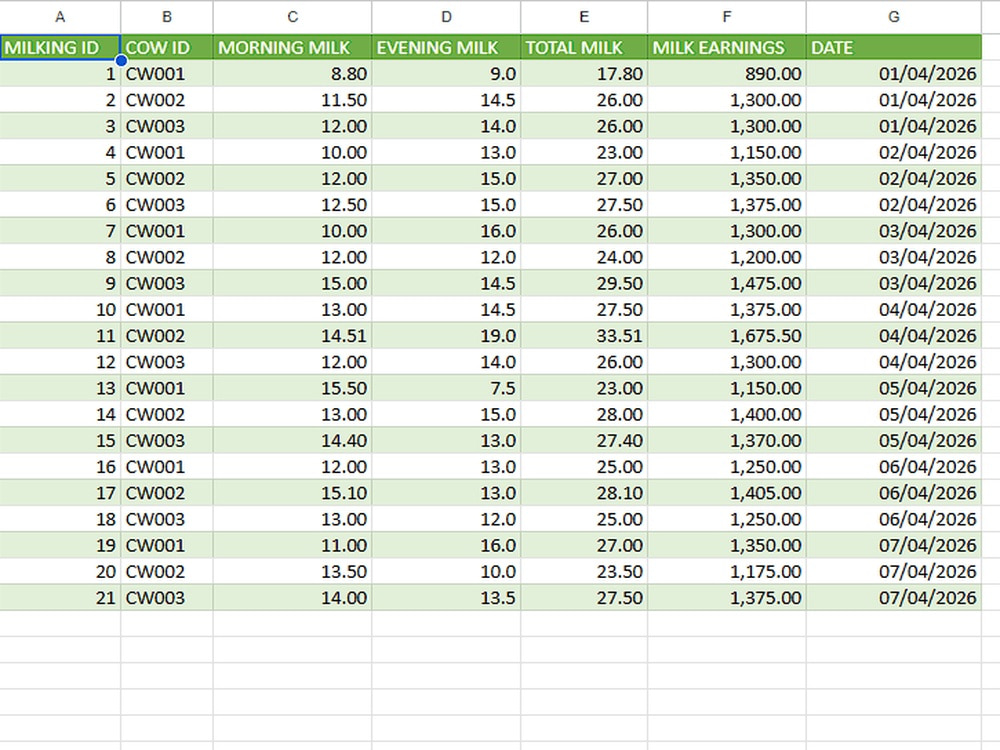
Task: Select morning milk value 15.50
Action: (292, 388)
